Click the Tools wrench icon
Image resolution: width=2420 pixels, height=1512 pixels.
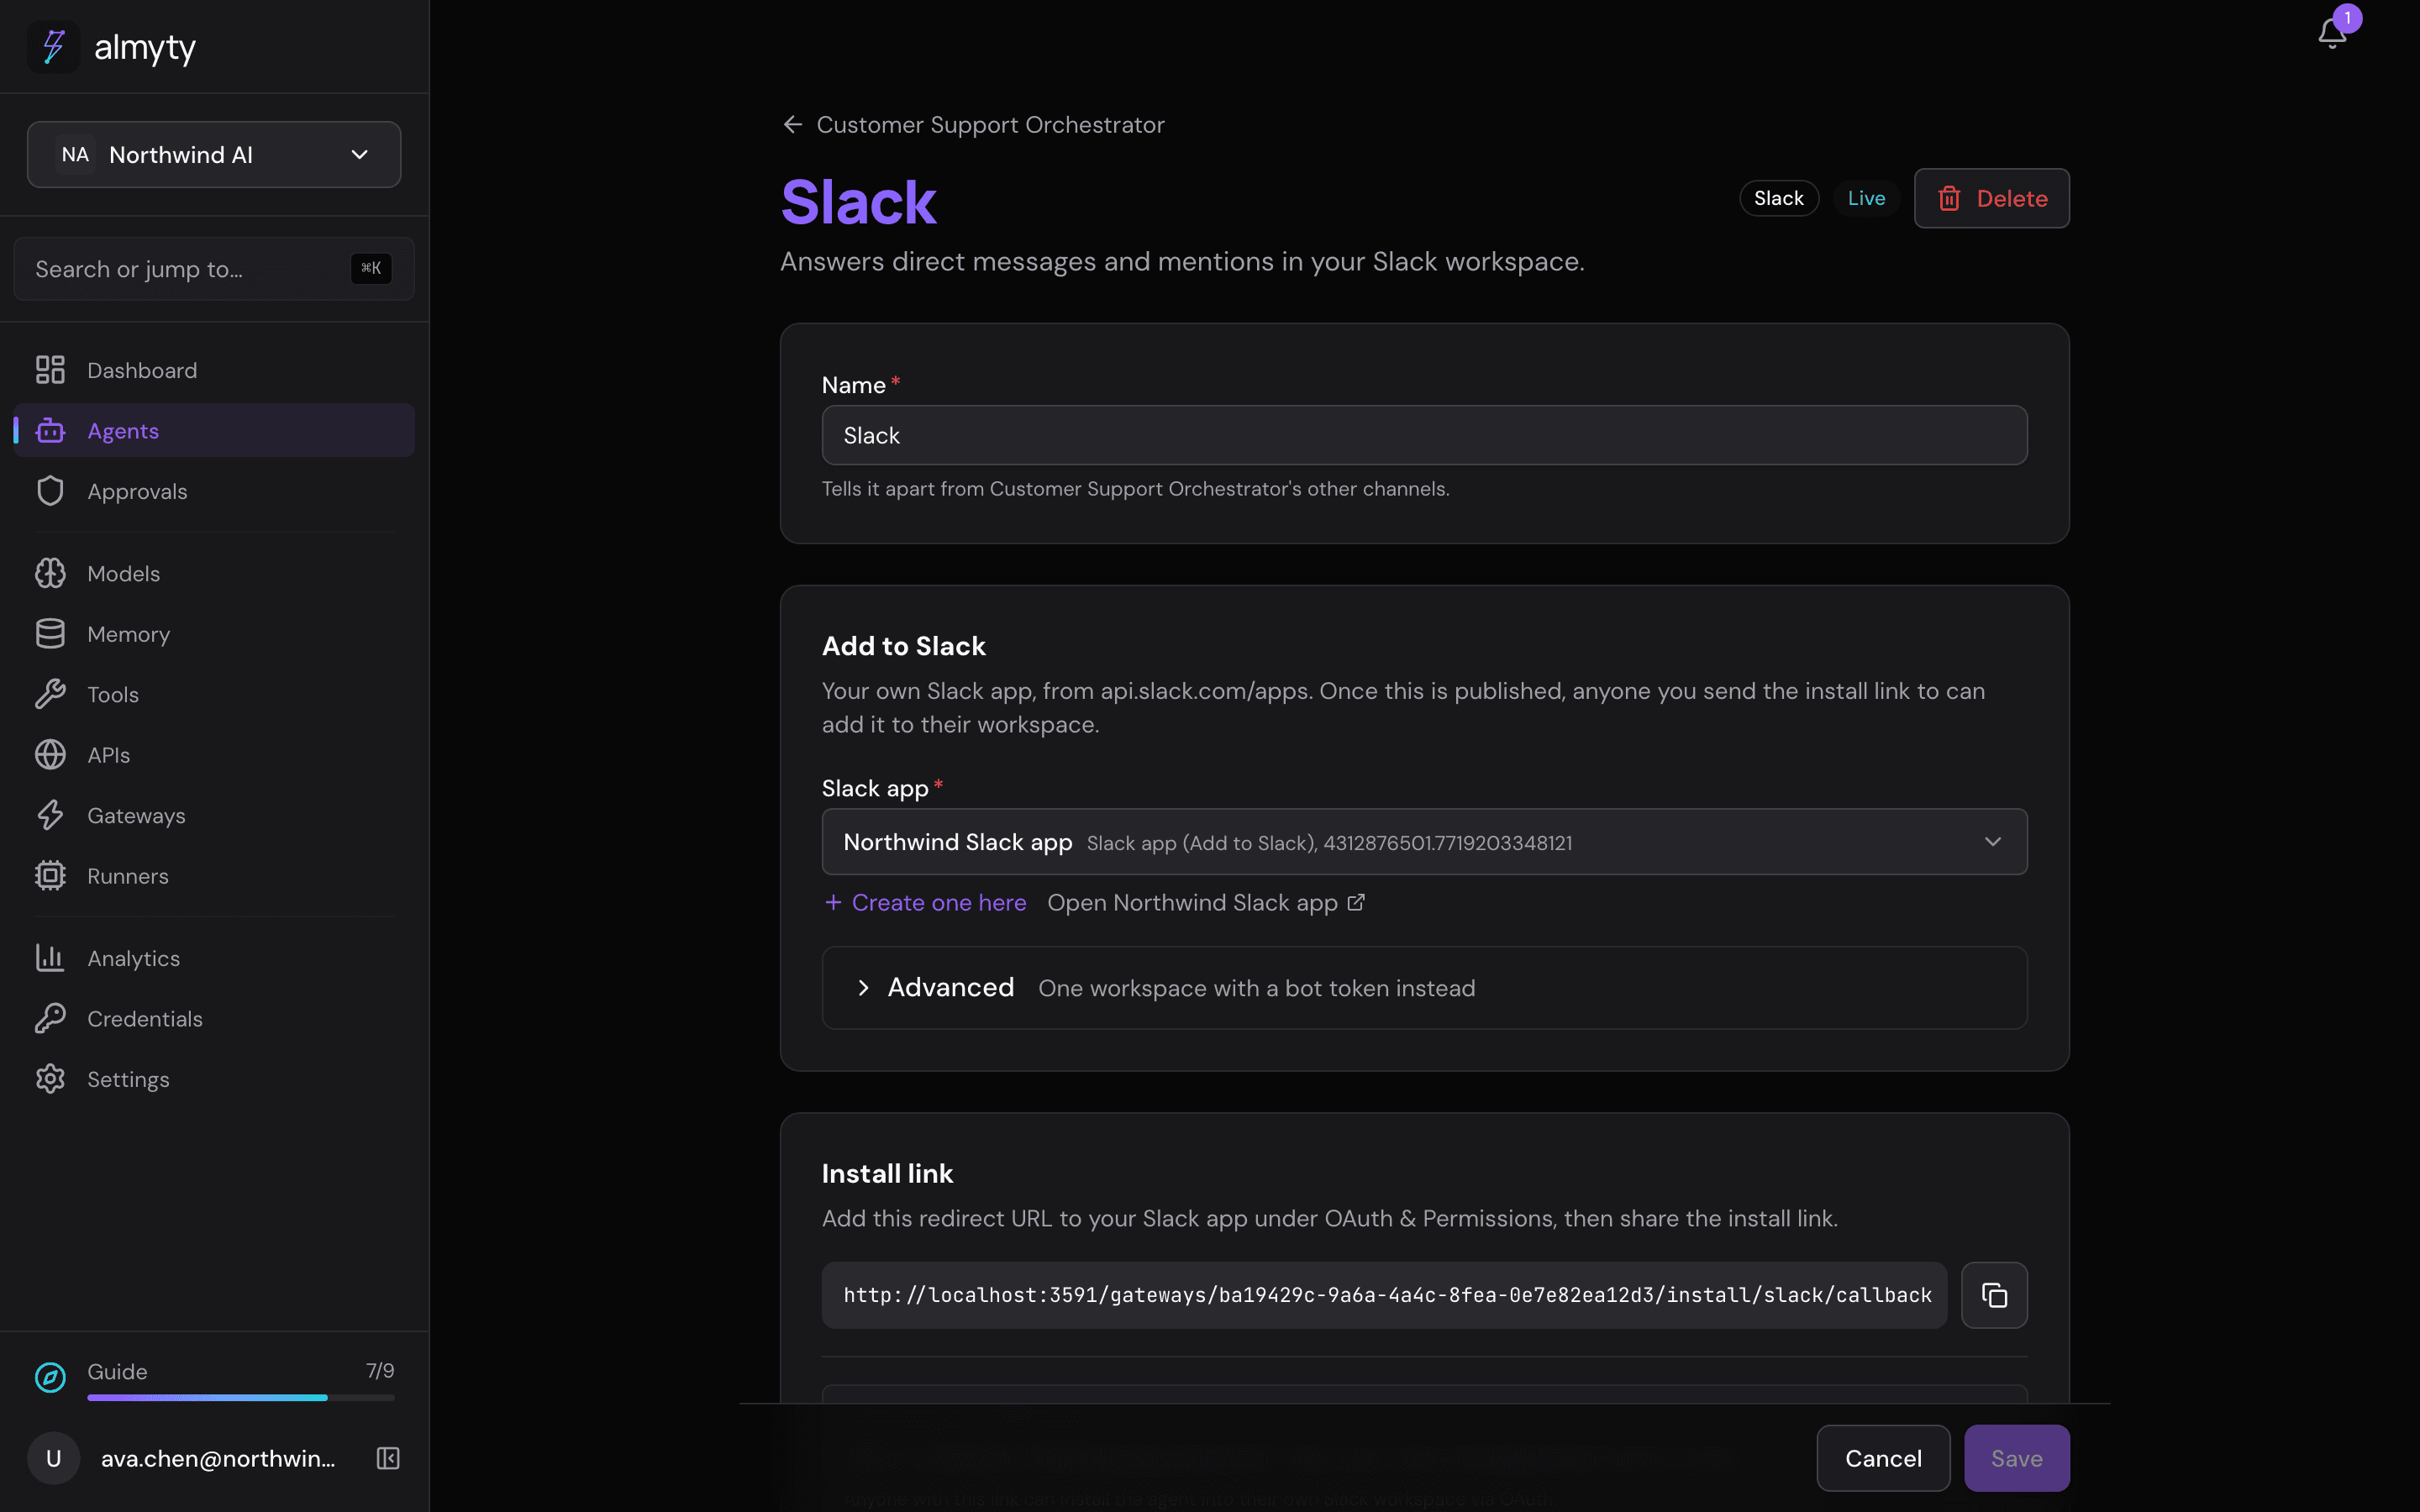50,694
